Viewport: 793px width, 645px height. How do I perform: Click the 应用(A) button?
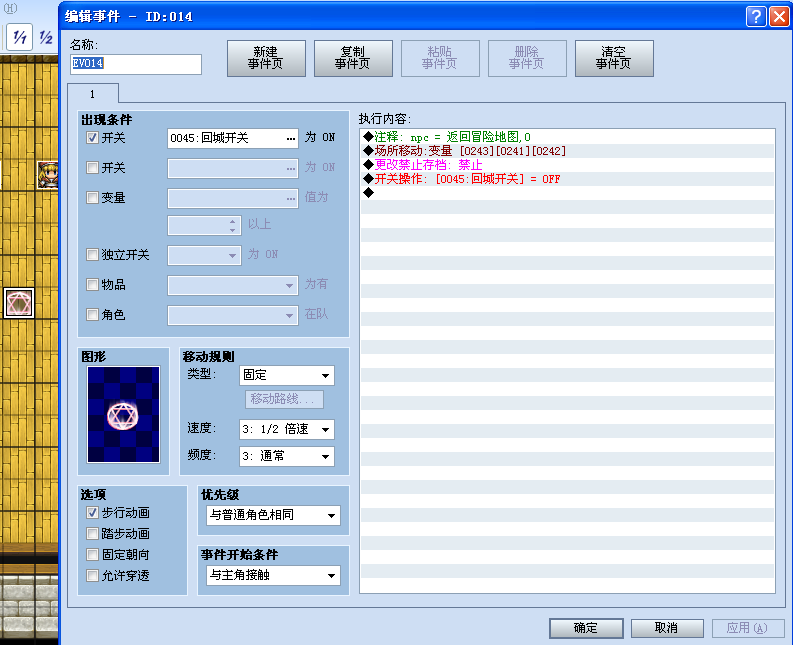pyautogui.click(x=748, y=628)
